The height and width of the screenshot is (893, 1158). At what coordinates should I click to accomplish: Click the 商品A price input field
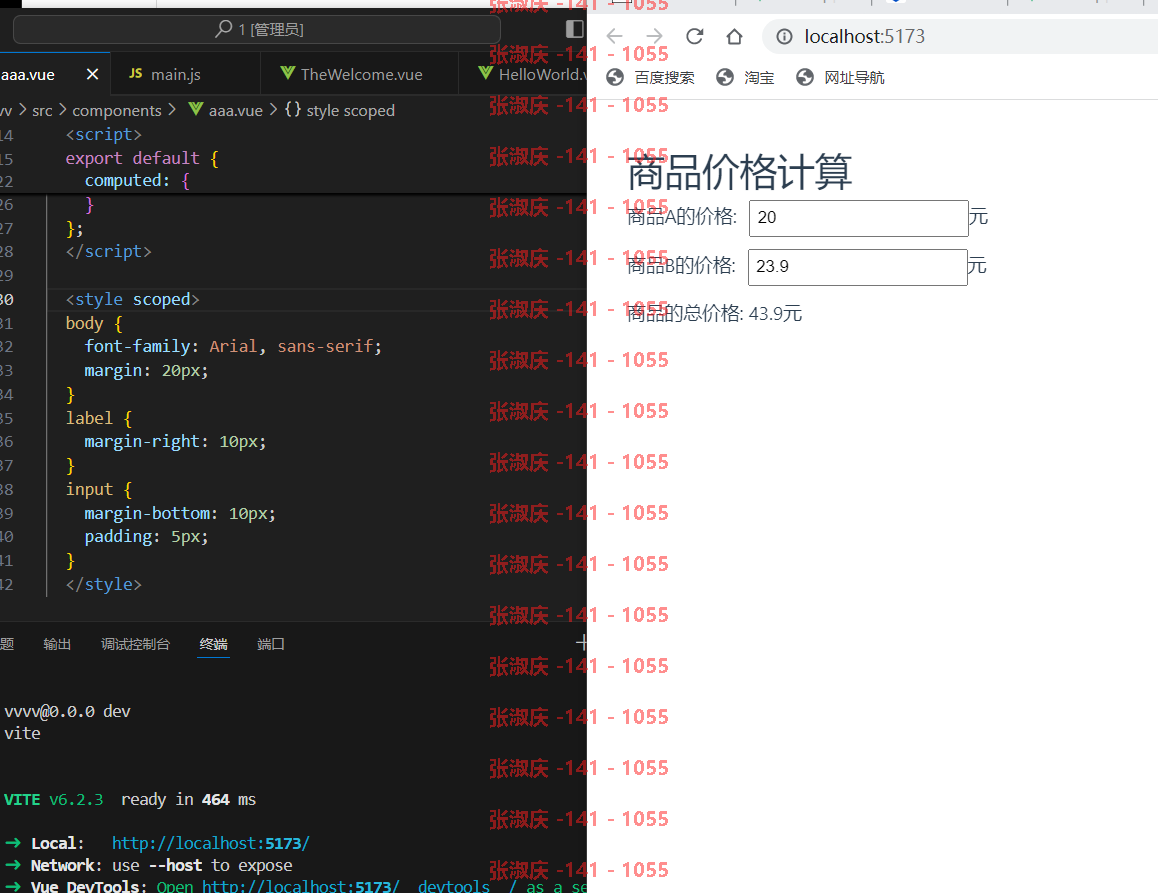(x=858, y=218)
